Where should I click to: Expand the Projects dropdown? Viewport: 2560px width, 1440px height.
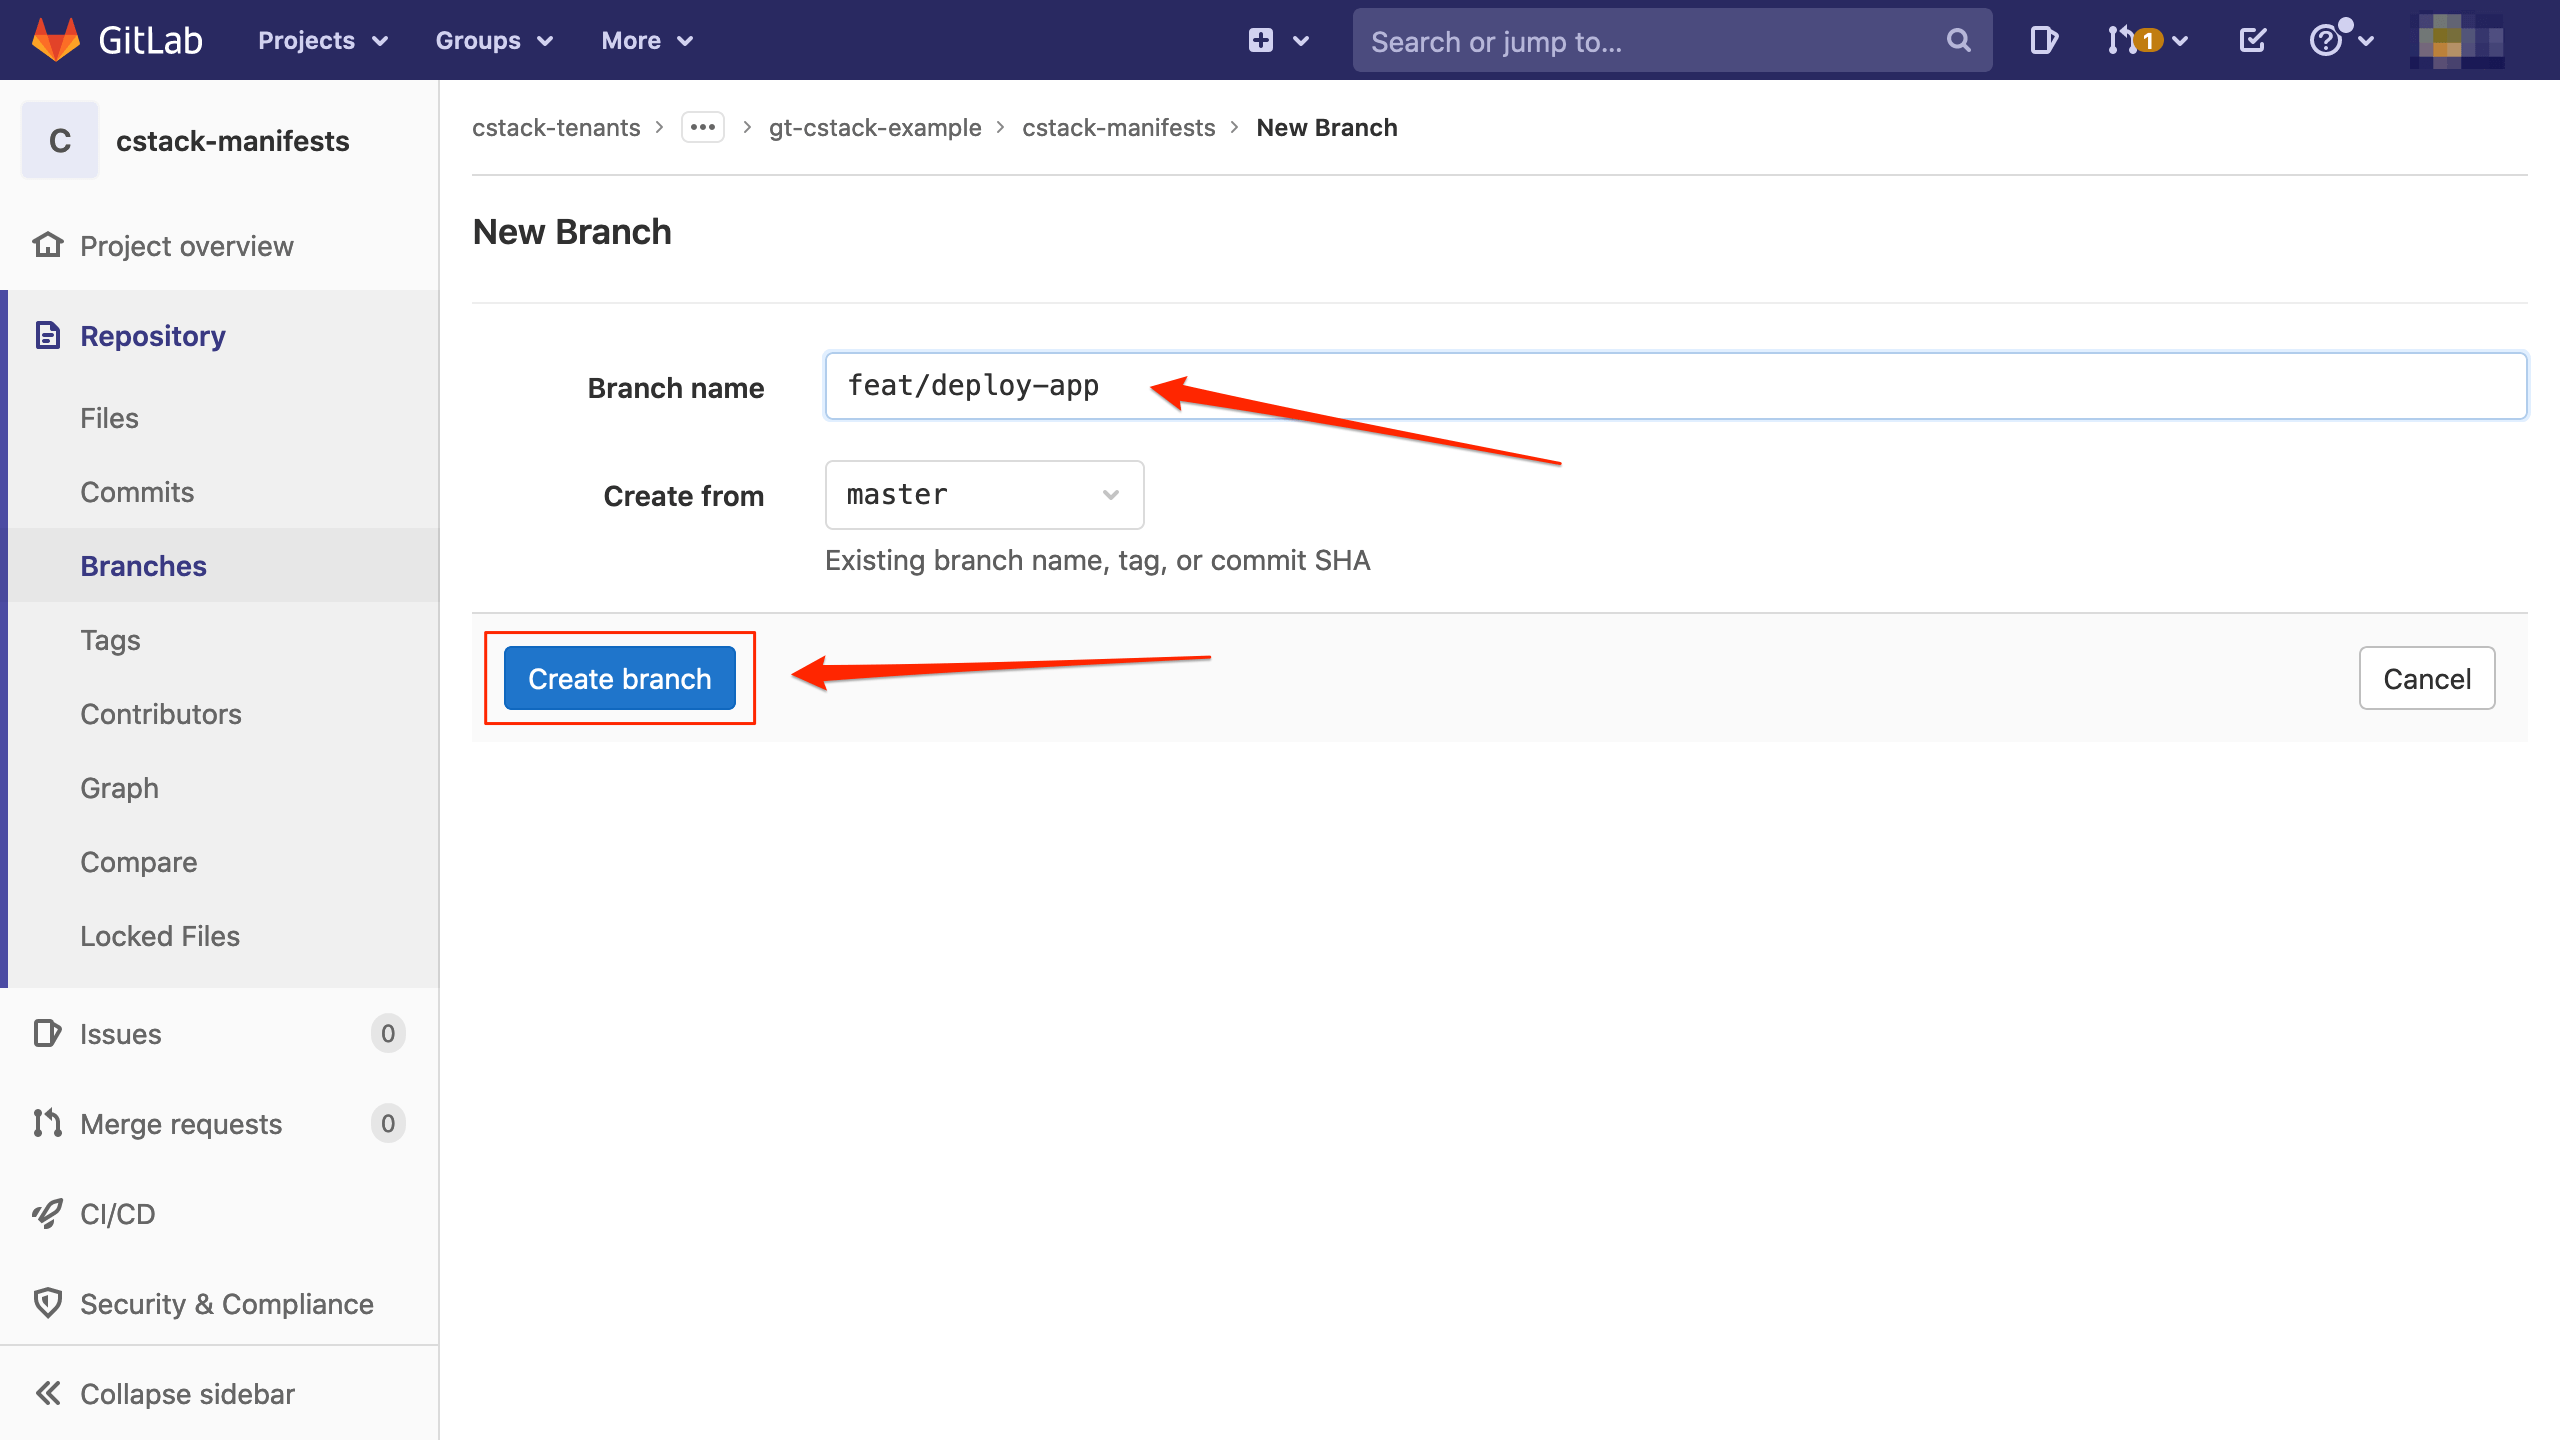(320, 40)
